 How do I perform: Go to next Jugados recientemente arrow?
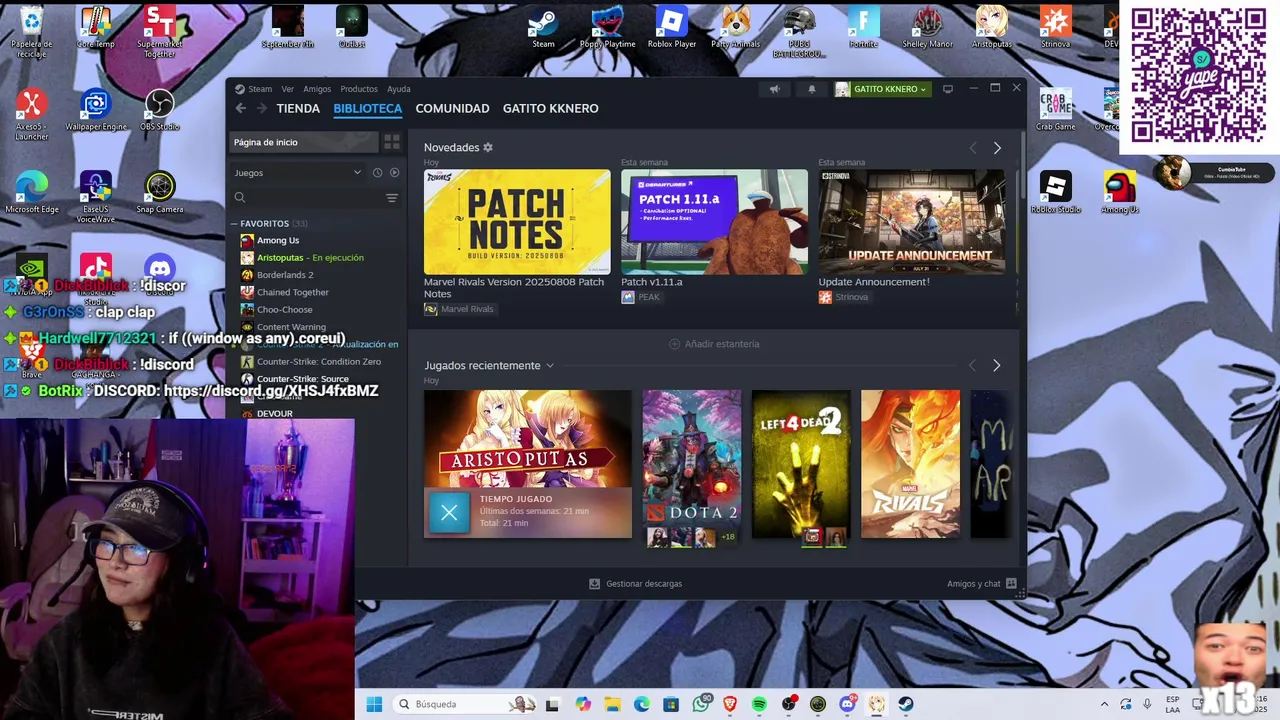coord(996,366)
